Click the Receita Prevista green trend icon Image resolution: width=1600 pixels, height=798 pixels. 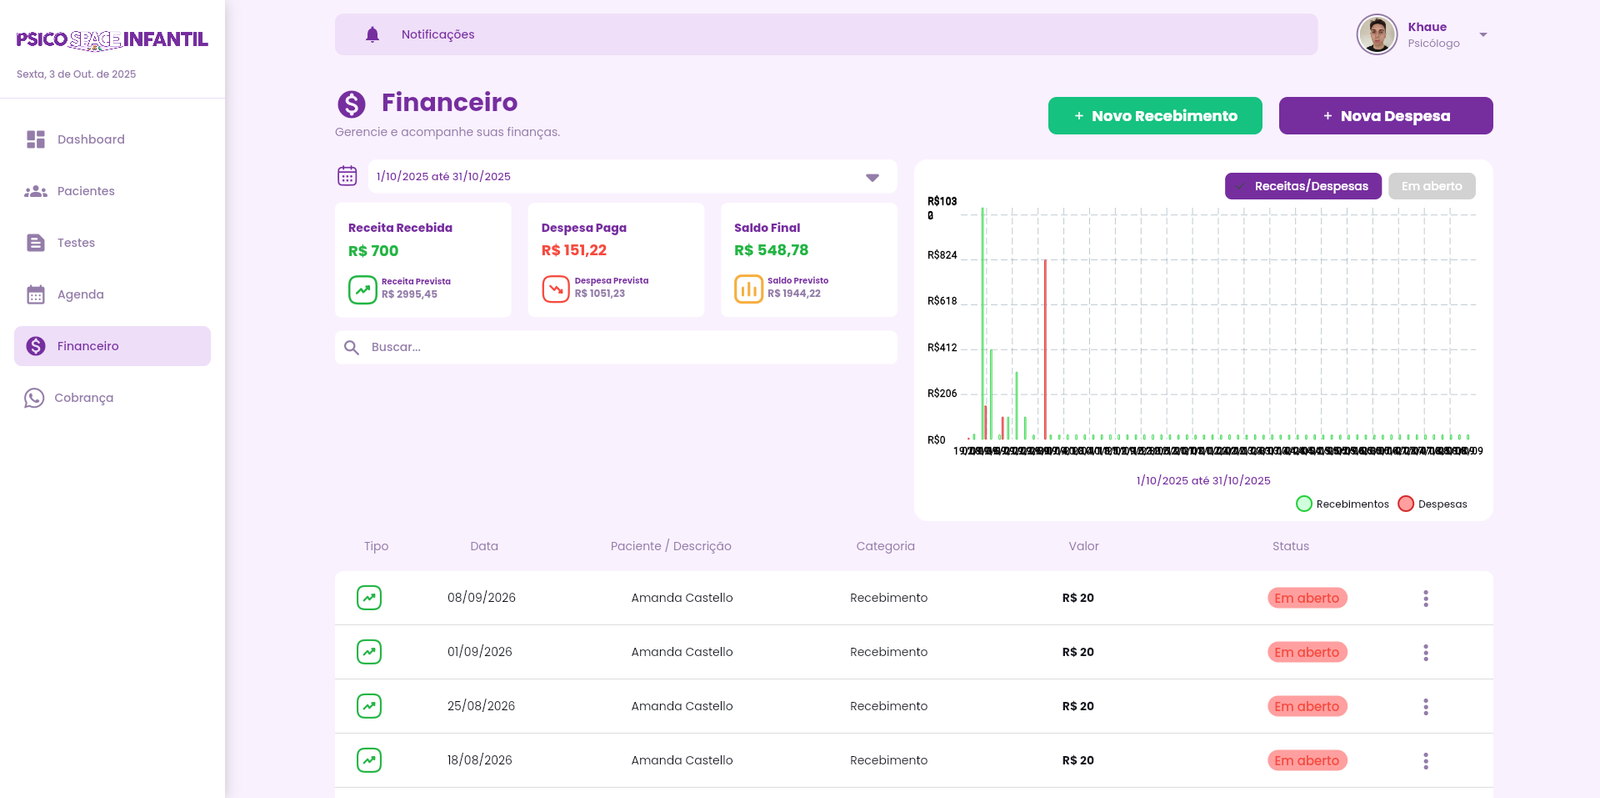tap(362, 289)
